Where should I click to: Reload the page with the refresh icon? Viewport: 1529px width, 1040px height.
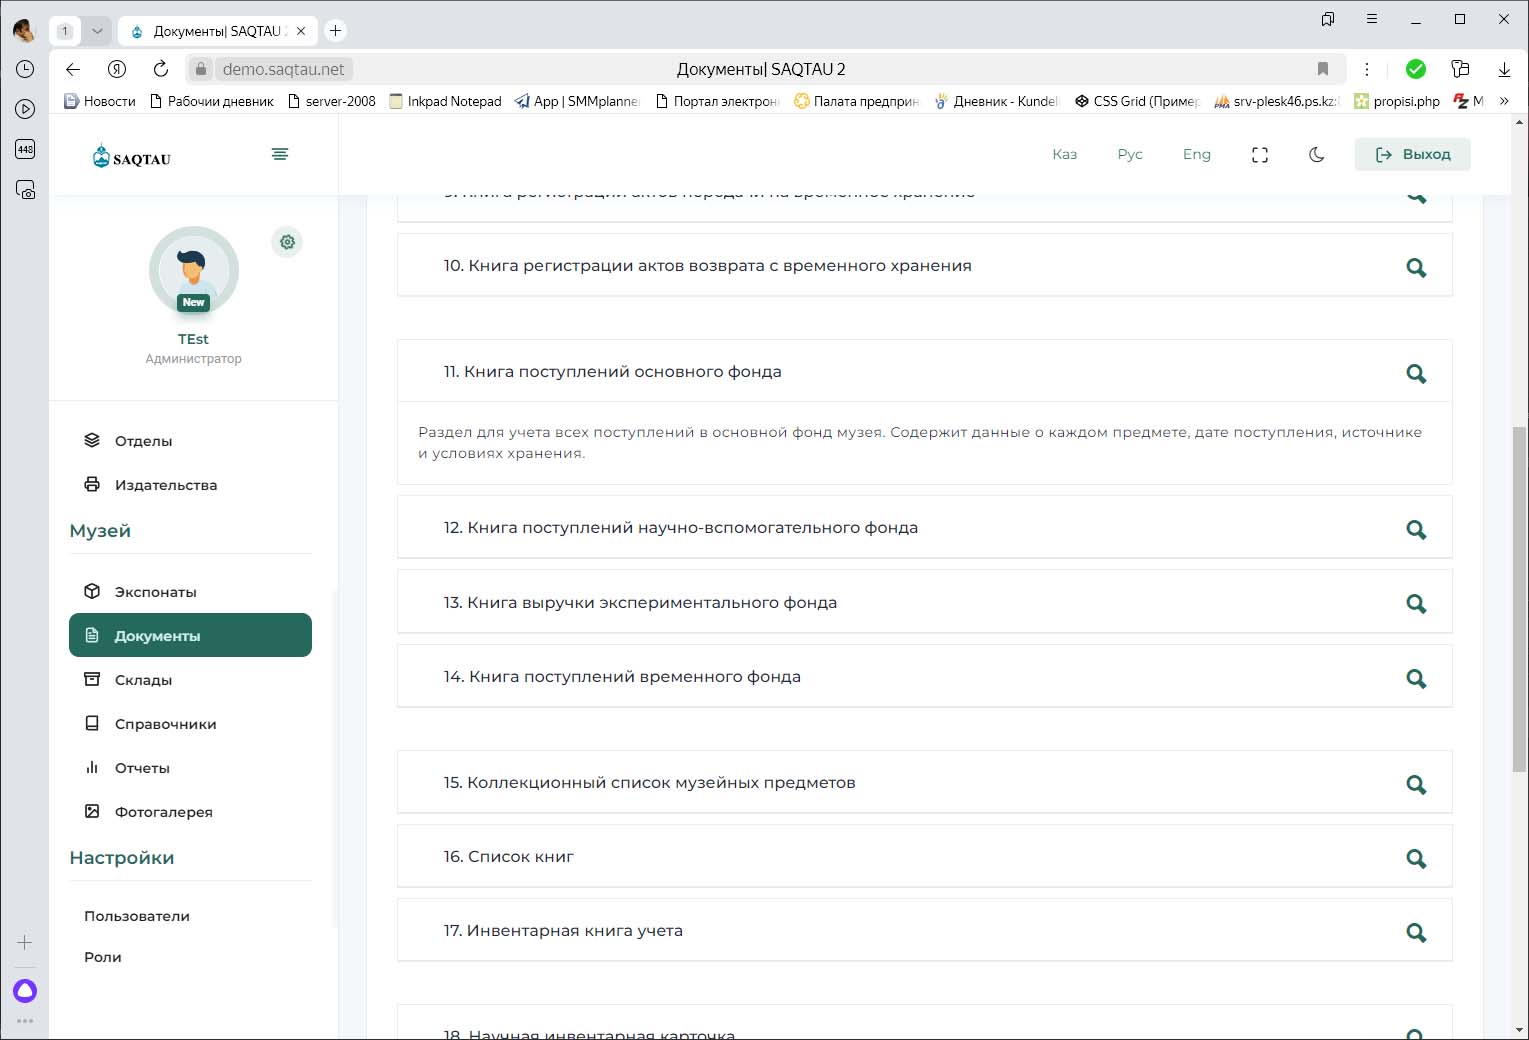coord(160,69)
